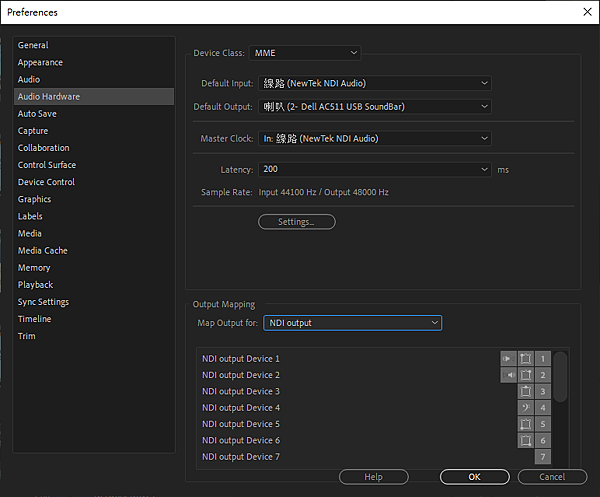Confirm preferences with the OK button
Viewport: 600px width, 497px height.
[474, 477]
